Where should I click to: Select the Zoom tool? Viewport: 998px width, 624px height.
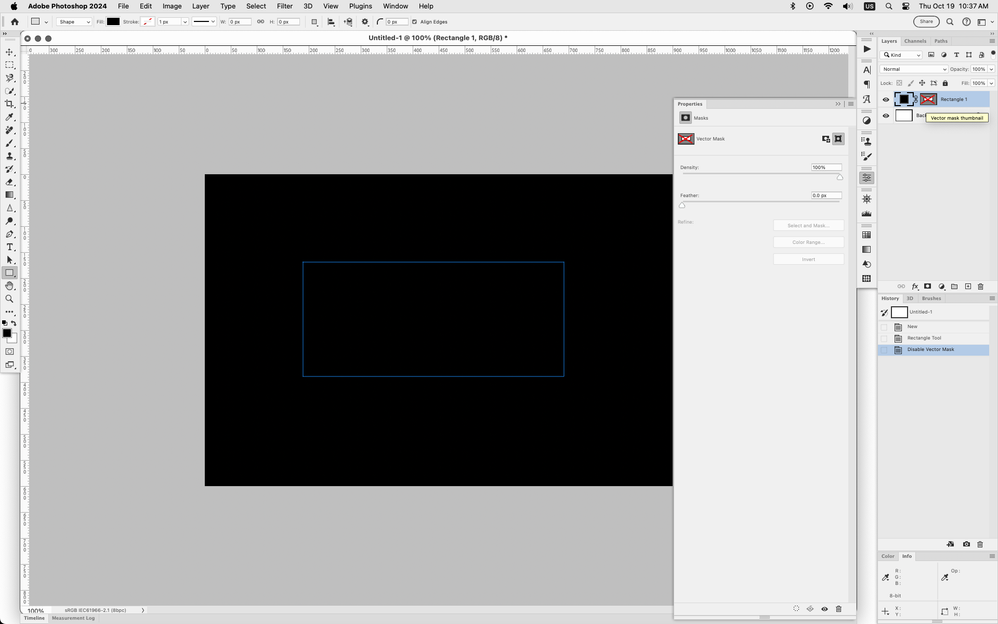click(x=10, y=299)
